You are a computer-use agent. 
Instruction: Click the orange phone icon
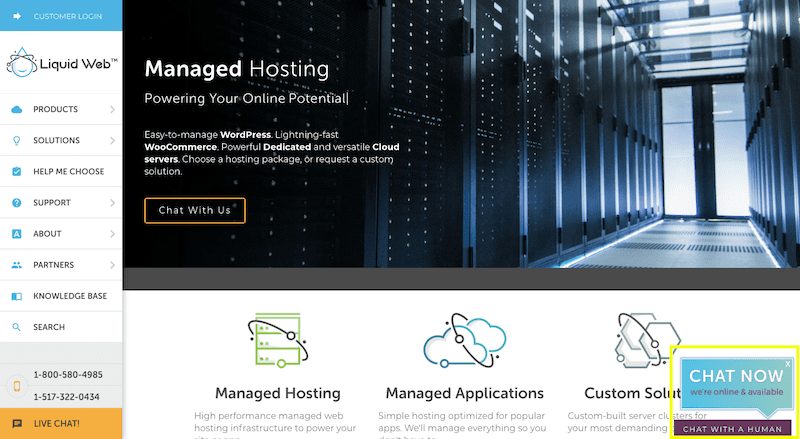click(x=16, y=386)
